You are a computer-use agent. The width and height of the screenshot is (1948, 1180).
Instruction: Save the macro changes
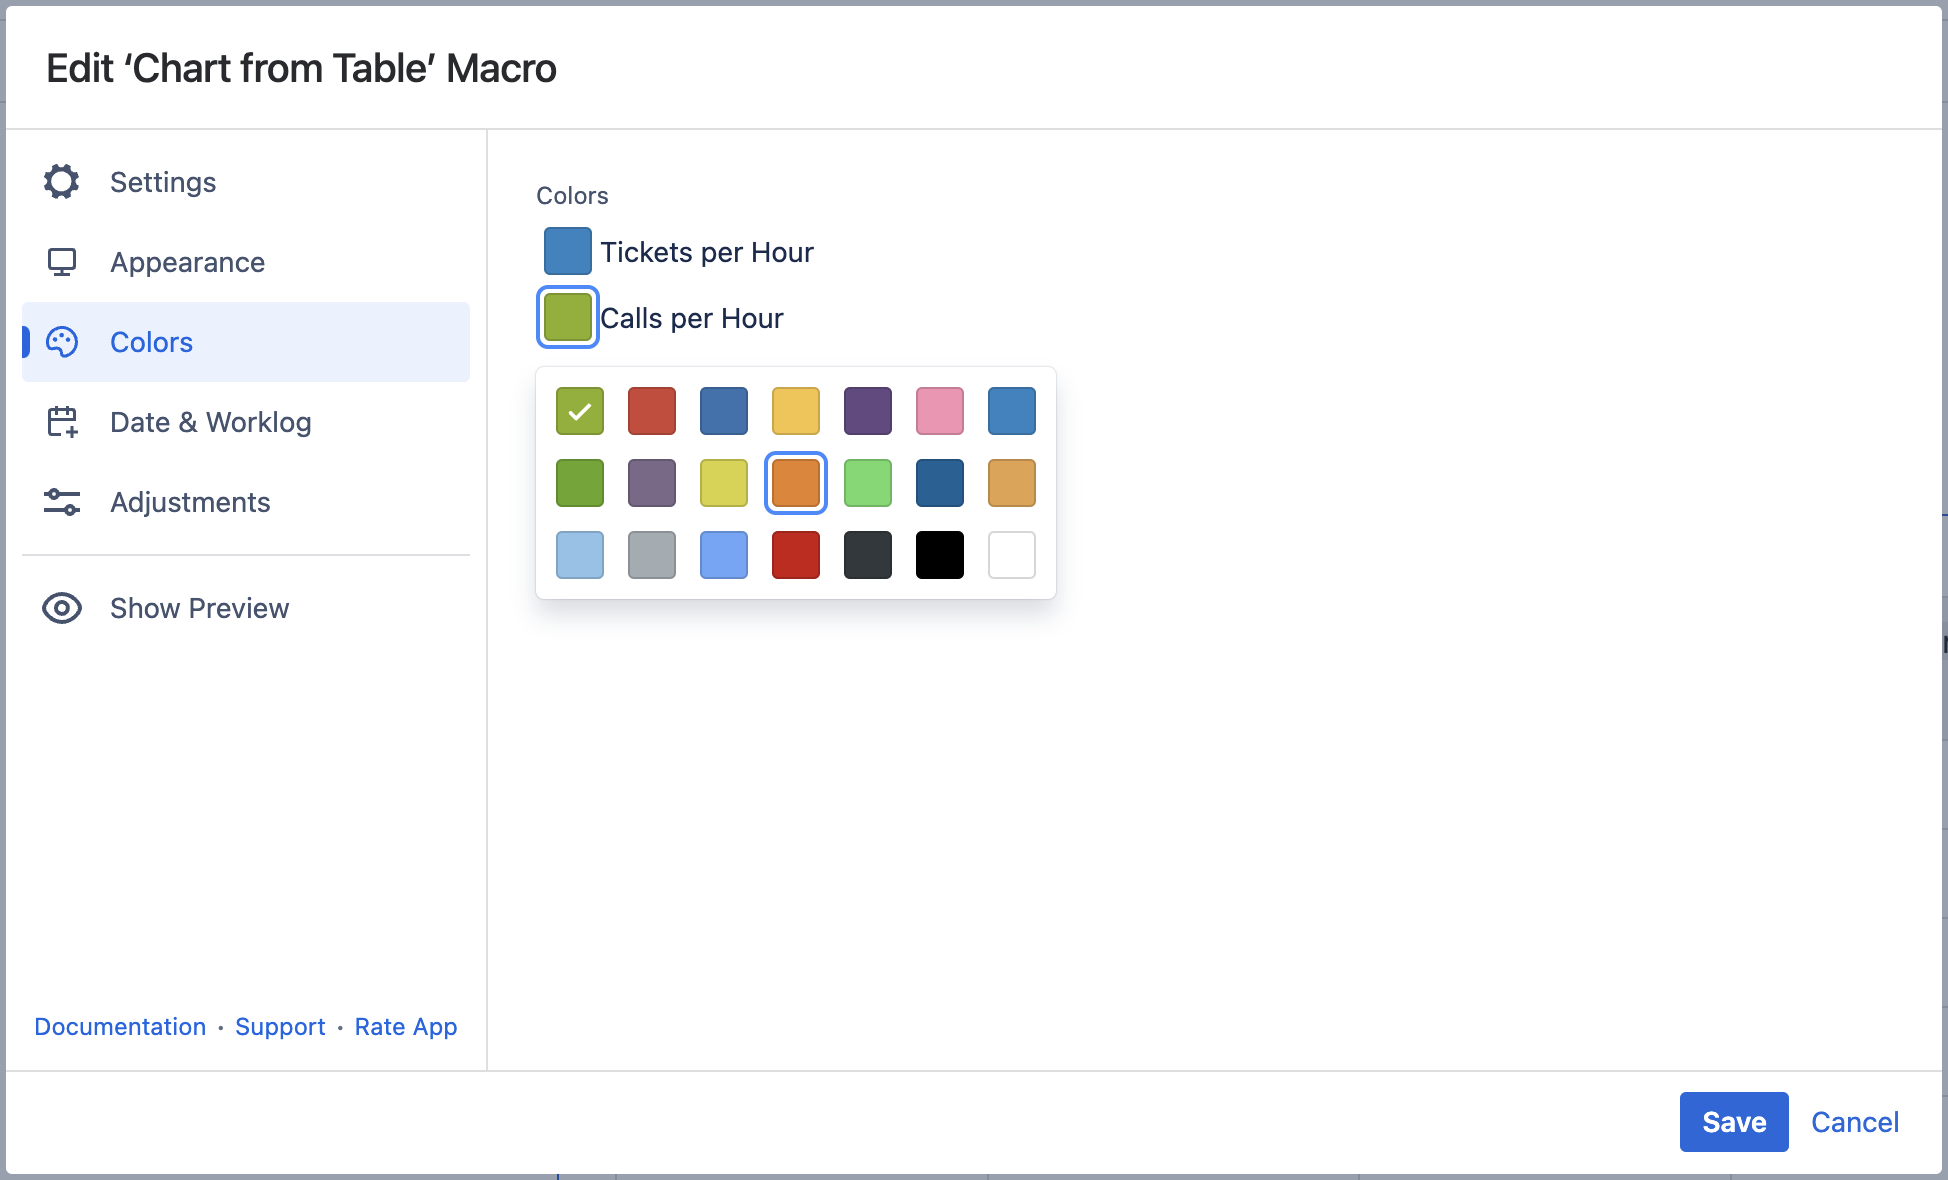tap(1733, 1122)
